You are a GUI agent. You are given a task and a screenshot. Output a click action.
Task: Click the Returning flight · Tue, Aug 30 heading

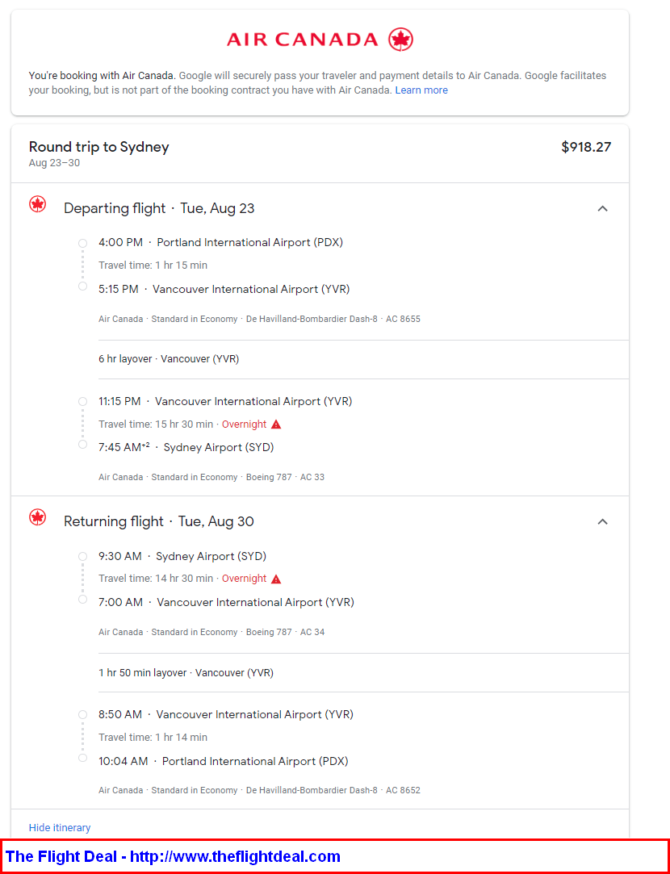point(158,522)
